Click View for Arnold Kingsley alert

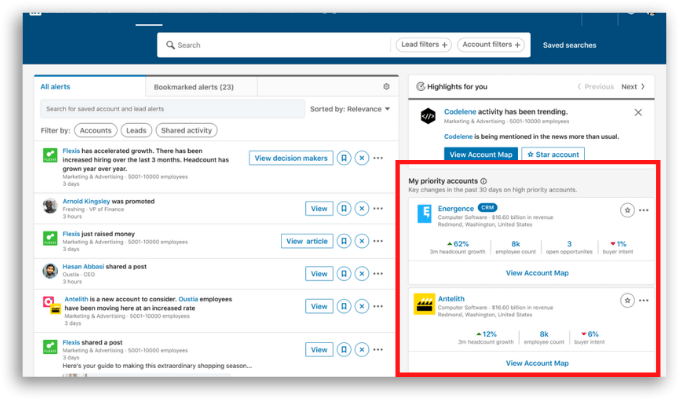[319, 208]
